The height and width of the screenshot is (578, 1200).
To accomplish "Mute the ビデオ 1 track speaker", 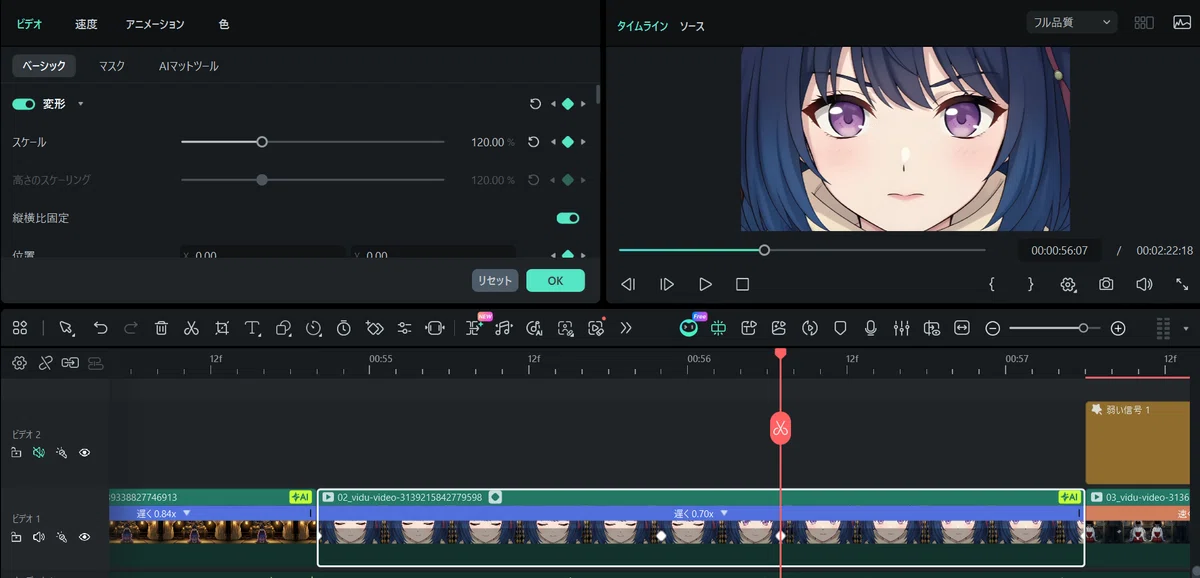I will click(x=39, y=537).
